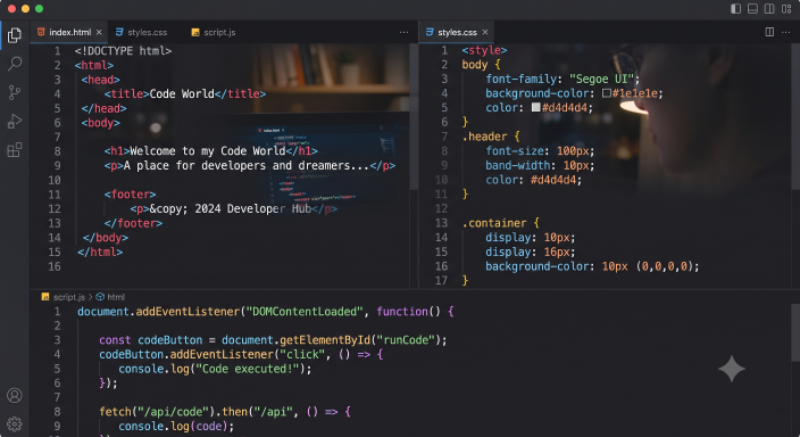Image resolution: width=800 pixels, height=437 pixels.
Task: Open more actions for left editor group
Action: pyautogui.click(x=404, y=32)
